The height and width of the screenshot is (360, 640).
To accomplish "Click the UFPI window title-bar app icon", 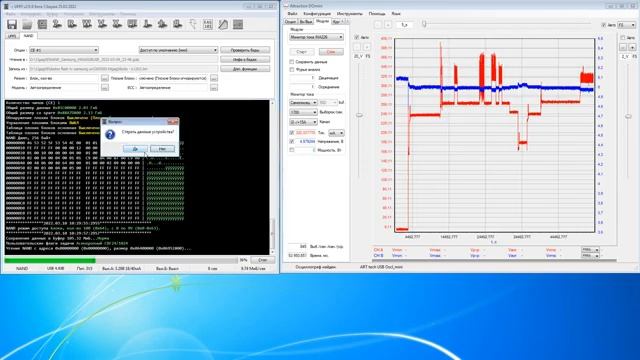I will click(6, 7).
